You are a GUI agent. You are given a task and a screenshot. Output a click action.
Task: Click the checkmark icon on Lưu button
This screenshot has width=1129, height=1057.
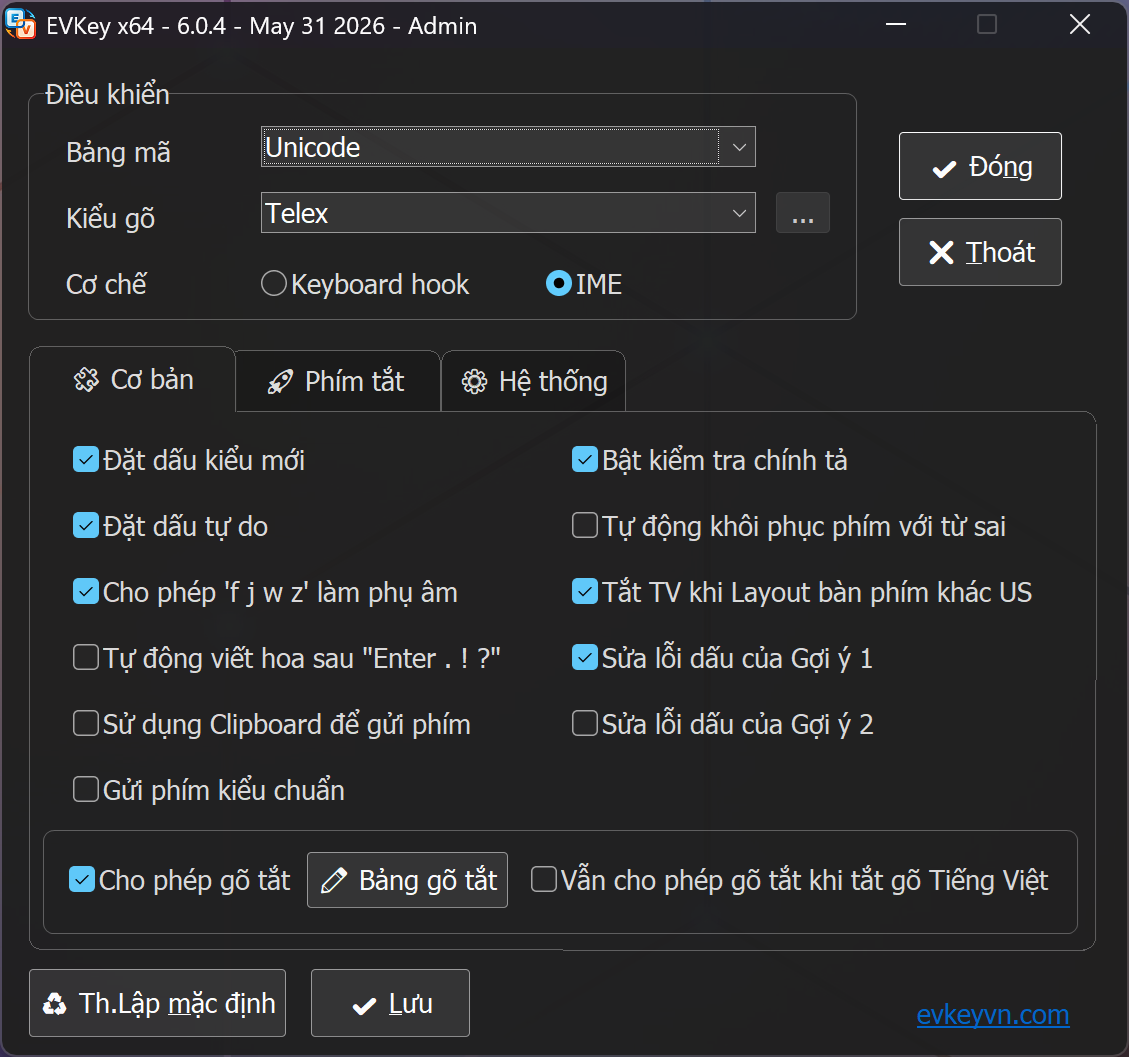(364, 1005)
